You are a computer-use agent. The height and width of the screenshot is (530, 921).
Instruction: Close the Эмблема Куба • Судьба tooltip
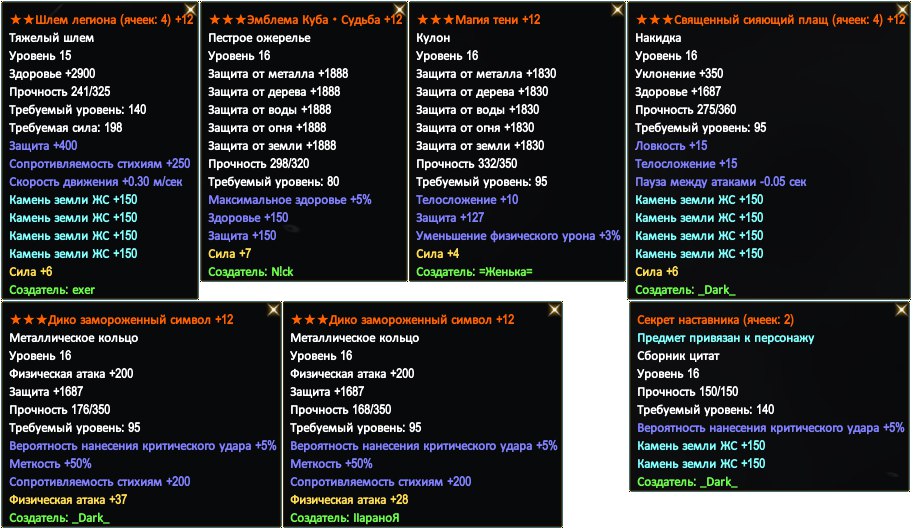click(x=399, y=10)
